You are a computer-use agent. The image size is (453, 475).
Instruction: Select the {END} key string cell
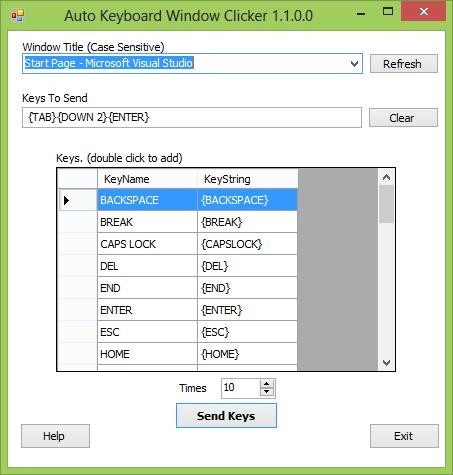pos(247,288)
